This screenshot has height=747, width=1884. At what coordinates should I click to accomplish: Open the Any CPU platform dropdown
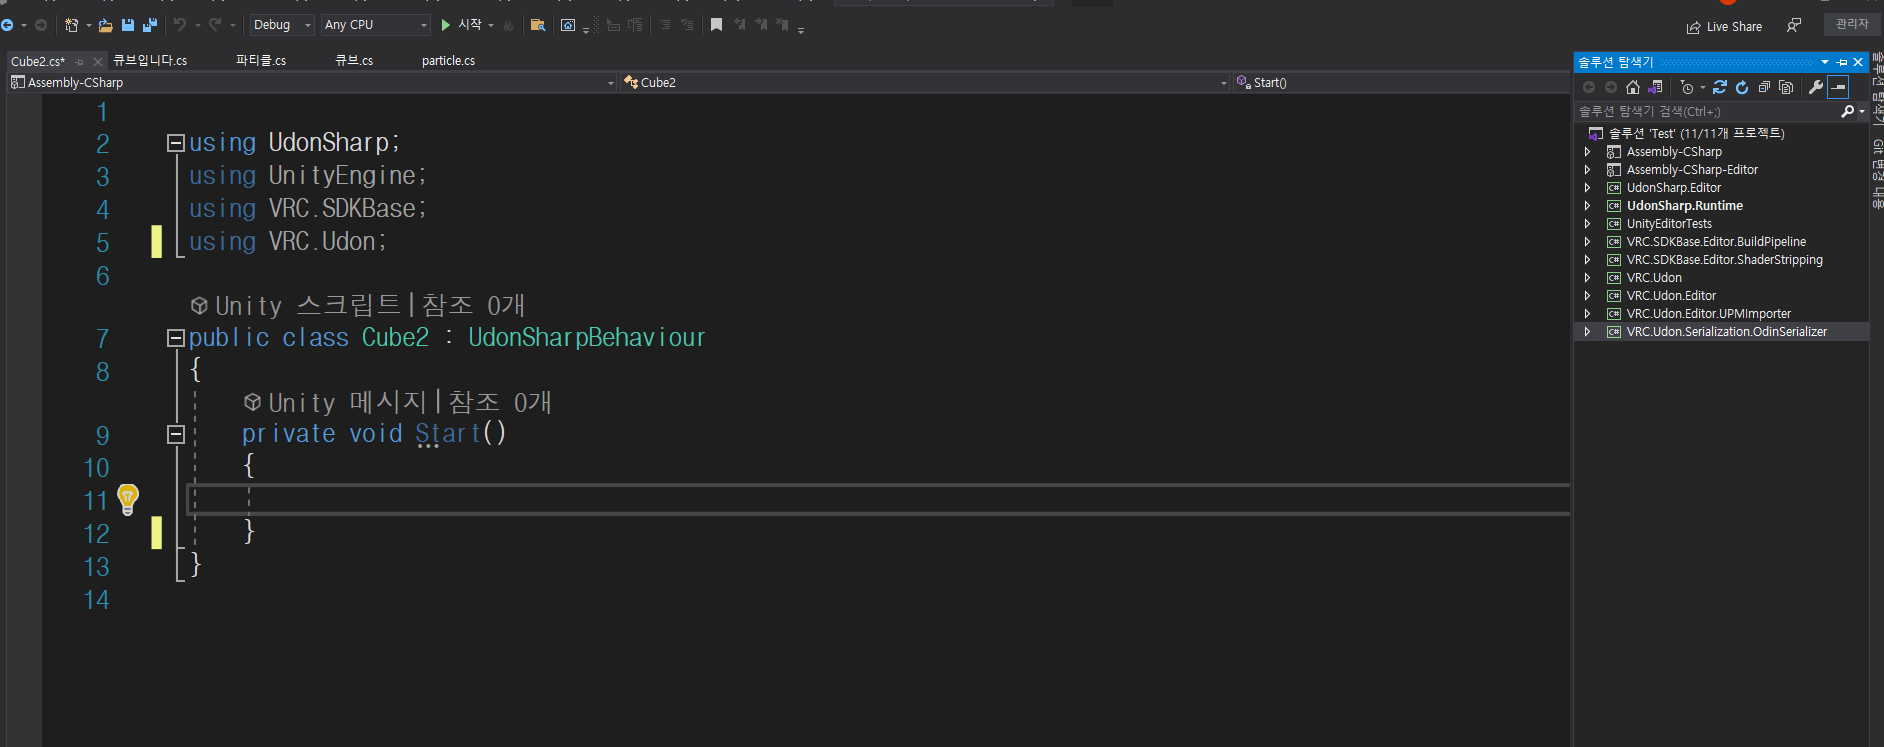click(x=376, y=25)
